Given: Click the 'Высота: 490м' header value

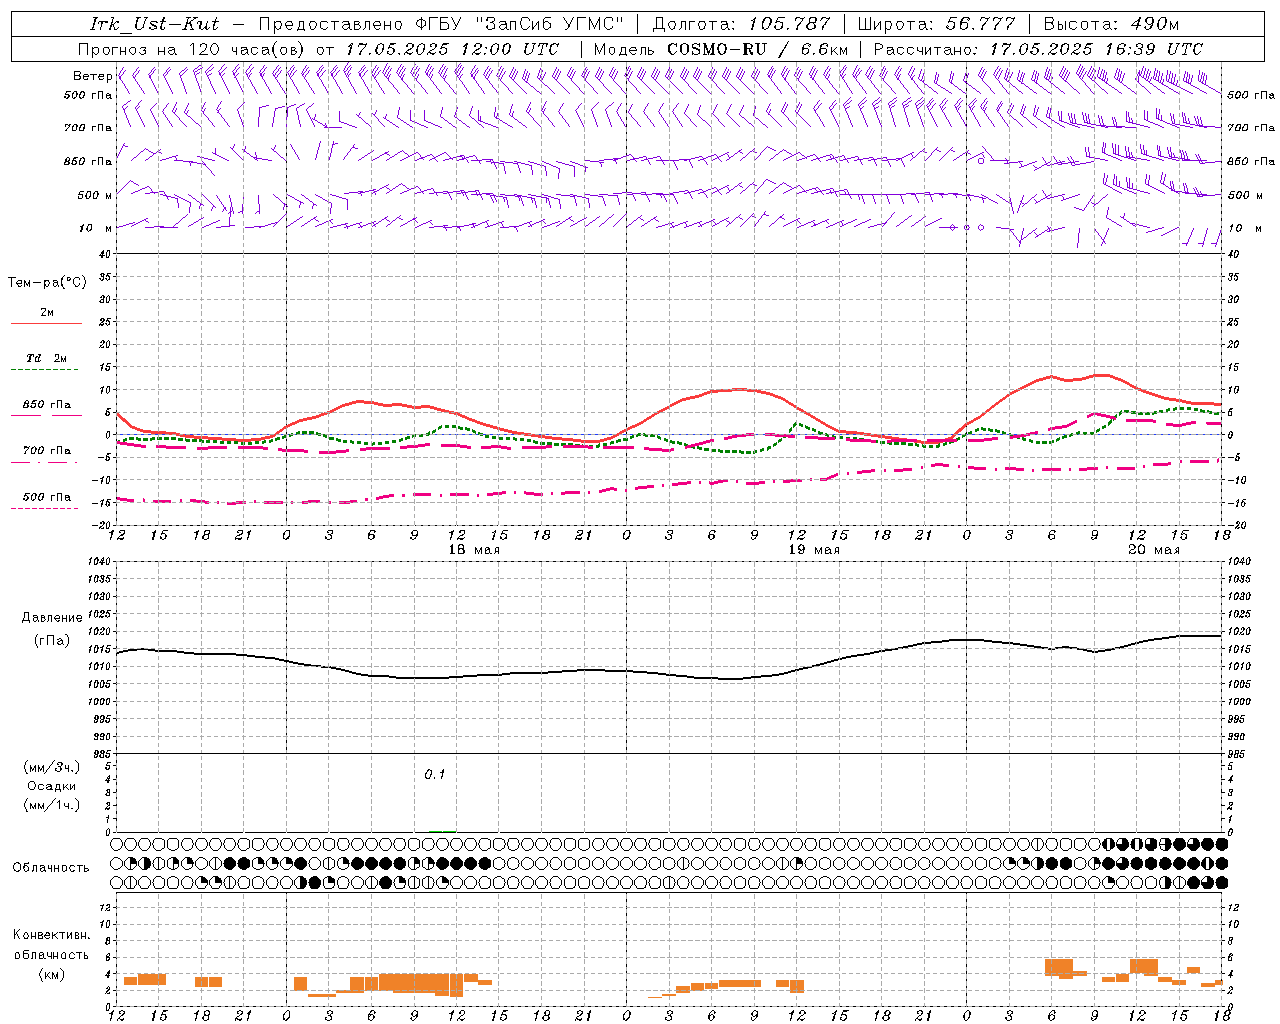Looking at the screenshot, I should click(1111, 24).
